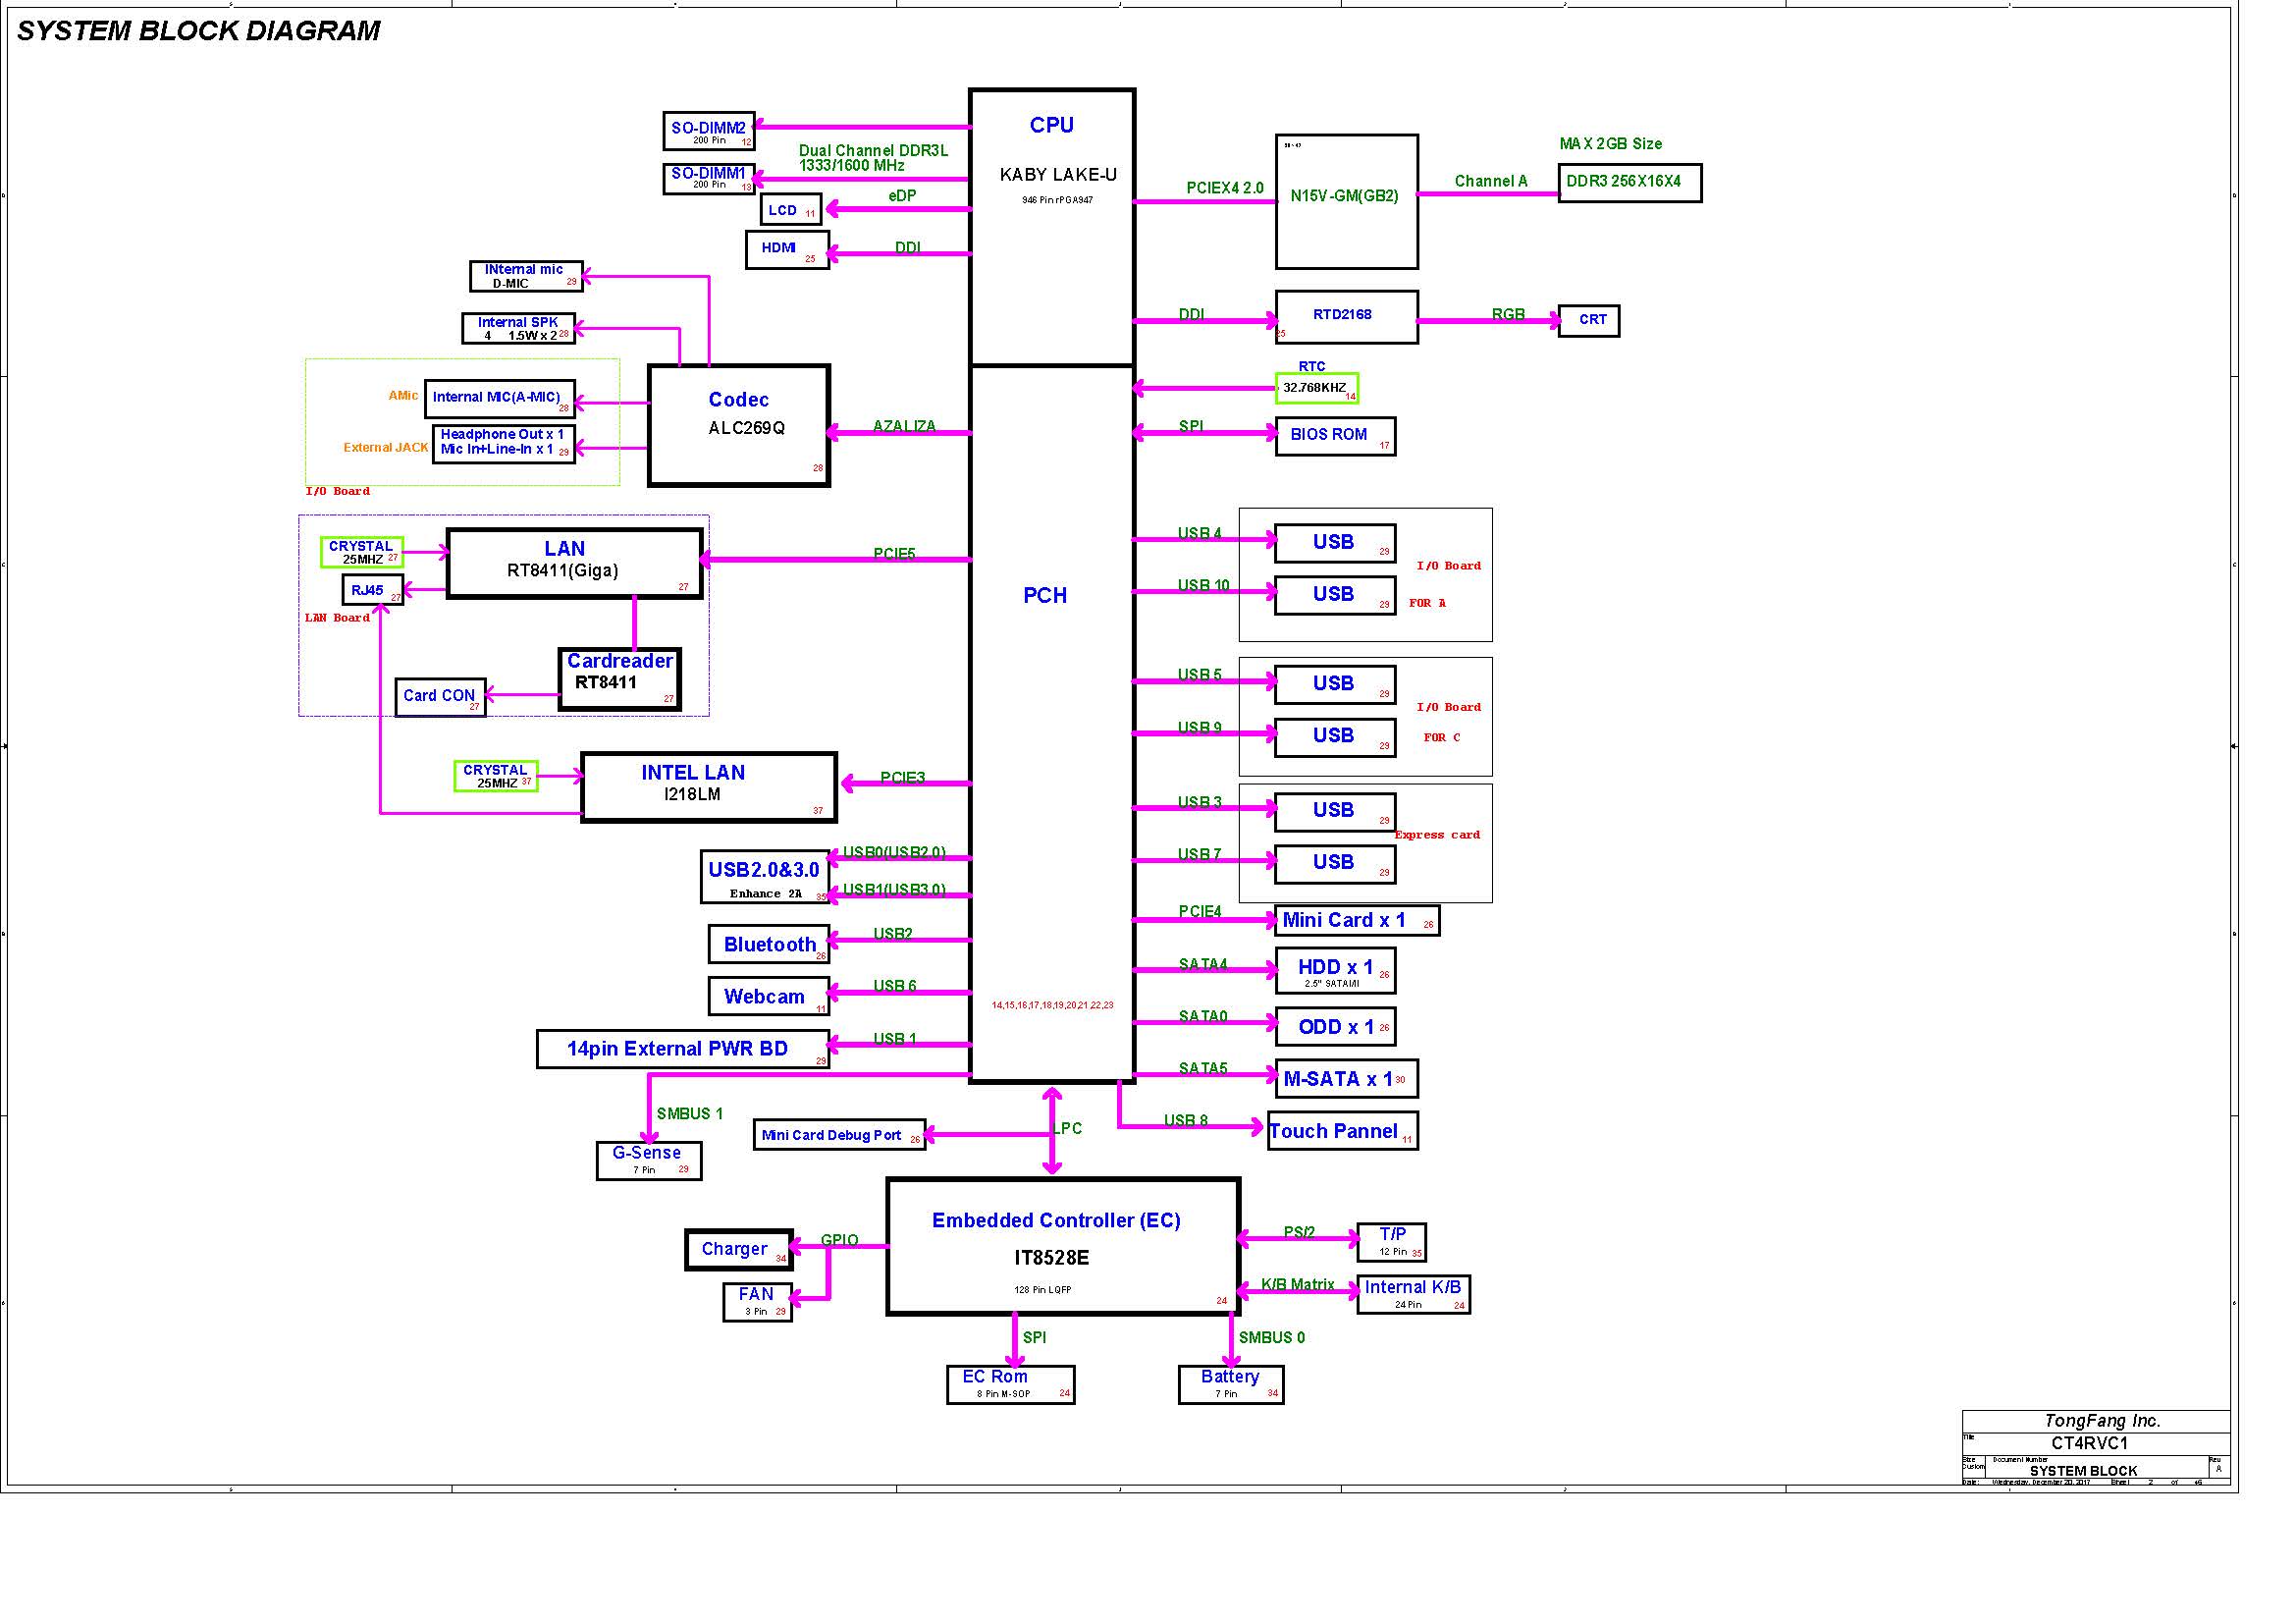Click the "PCIE3" bus label

click(902, 778)
